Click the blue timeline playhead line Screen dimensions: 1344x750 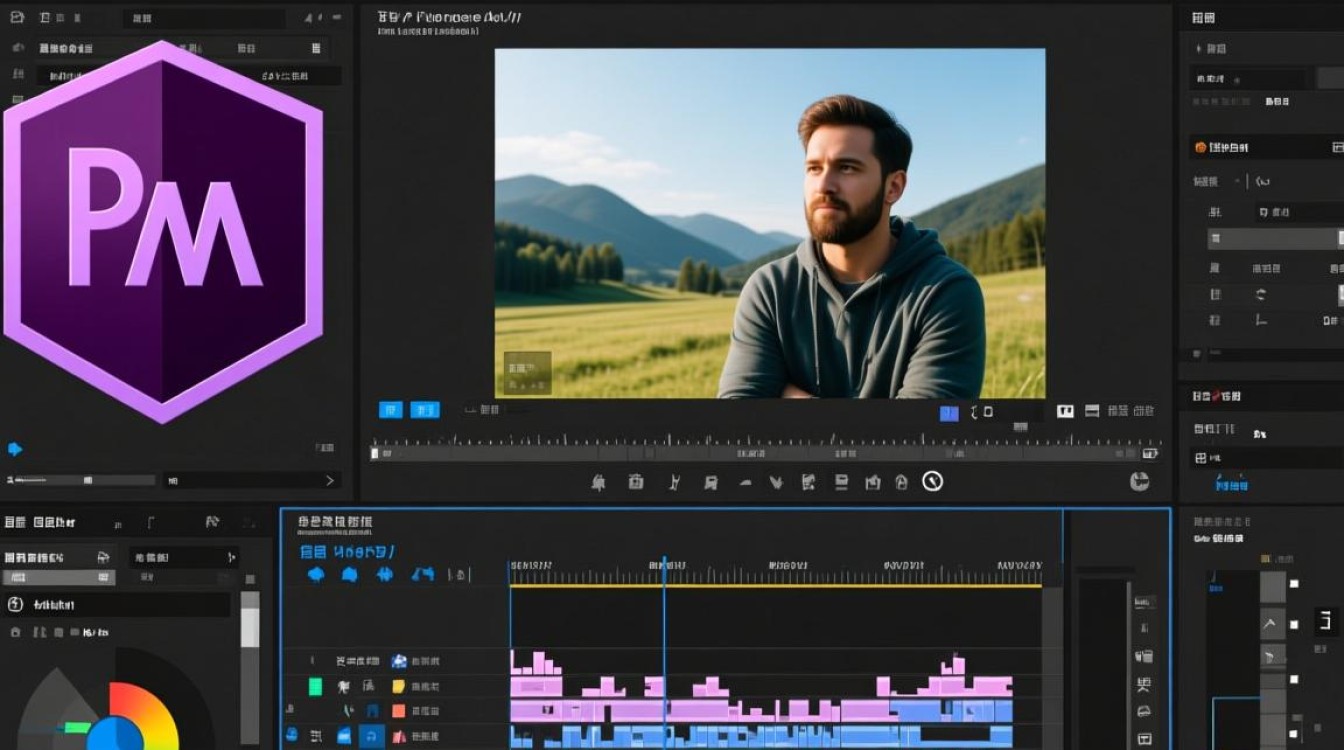pyautogui.click(x=664, y=650)
